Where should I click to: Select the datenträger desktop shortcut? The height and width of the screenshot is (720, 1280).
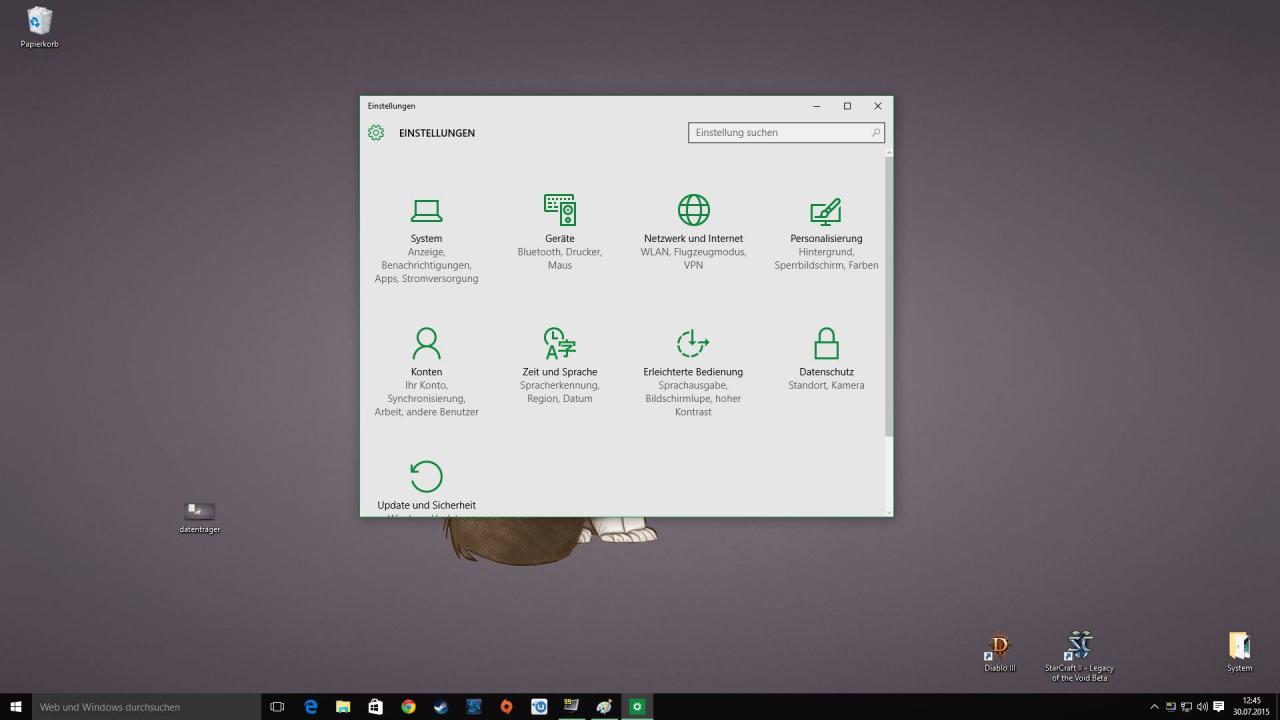tap(200, 516)
